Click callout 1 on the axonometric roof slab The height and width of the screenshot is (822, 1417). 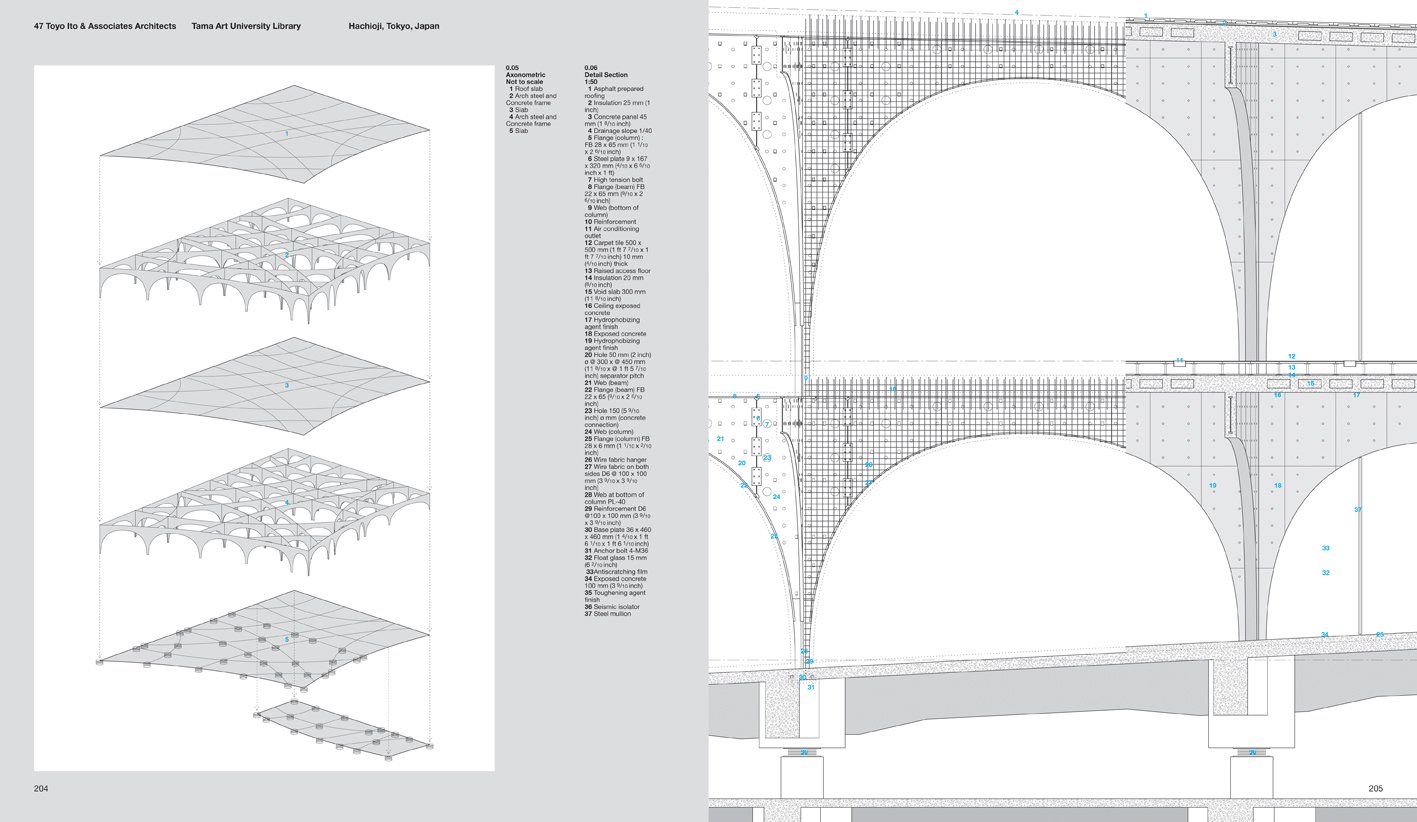coord(286,134)
